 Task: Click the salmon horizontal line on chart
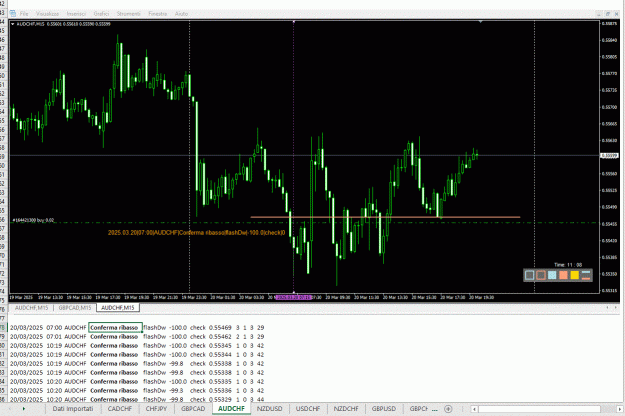[385, 217]
